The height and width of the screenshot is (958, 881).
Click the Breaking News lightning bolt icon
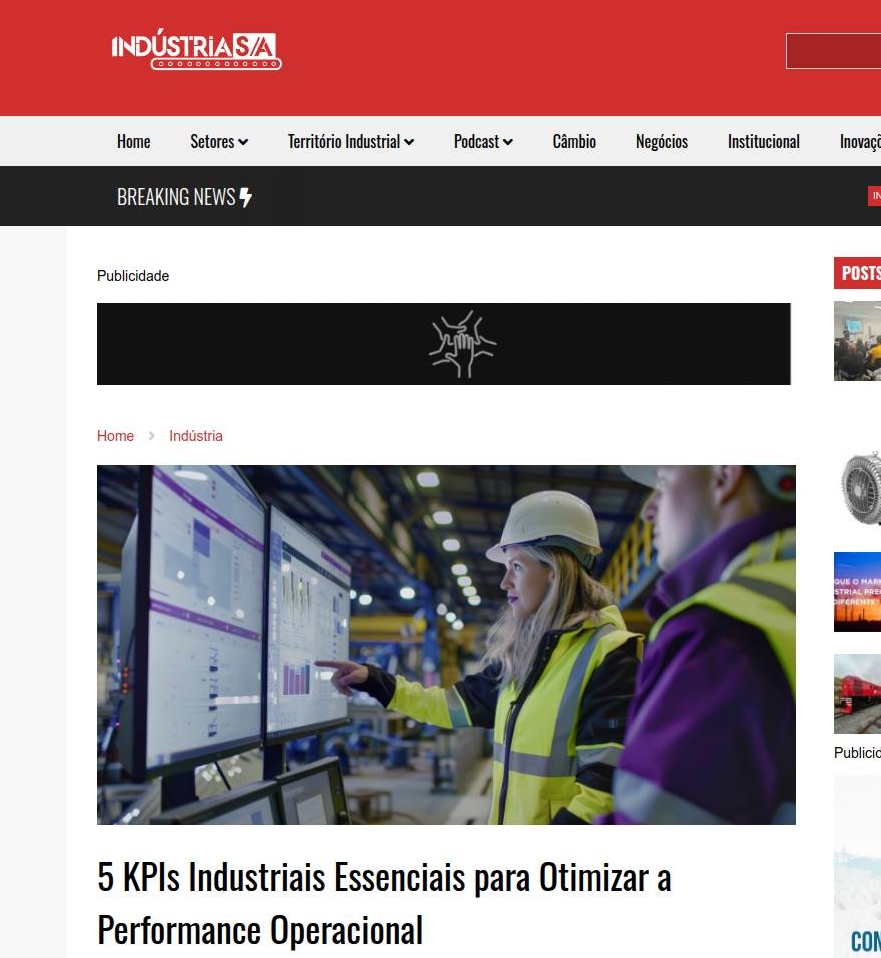pos(246,197)
